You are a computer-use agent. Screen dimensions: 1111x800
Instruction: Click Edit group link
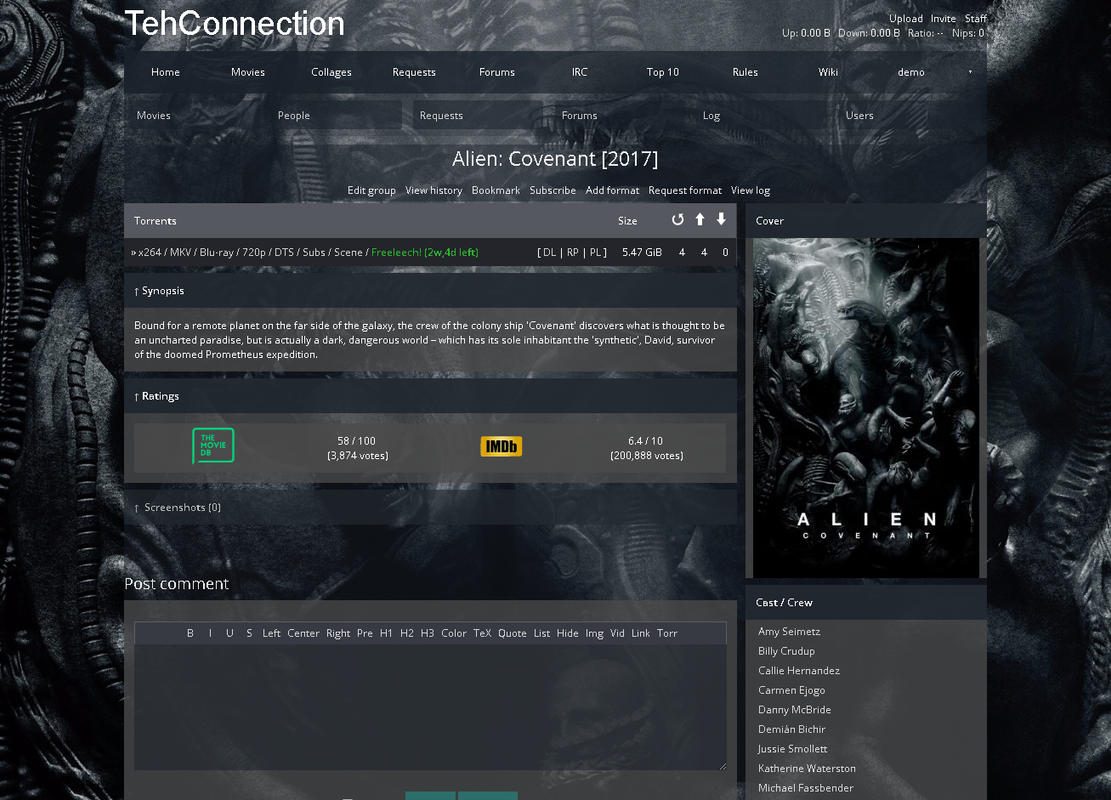tap(371, 191)
